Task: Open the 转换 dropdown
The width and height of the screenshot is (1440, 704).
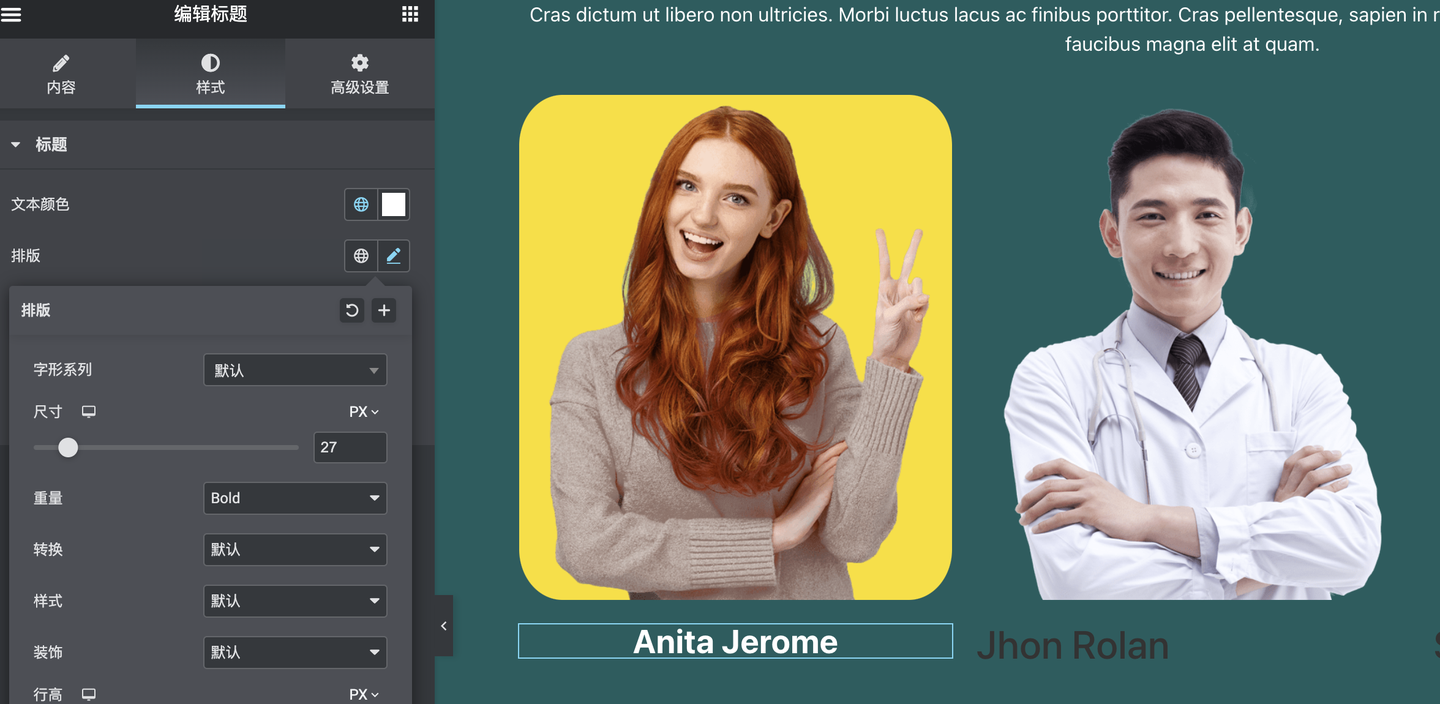Action: (x=295, y=549)
